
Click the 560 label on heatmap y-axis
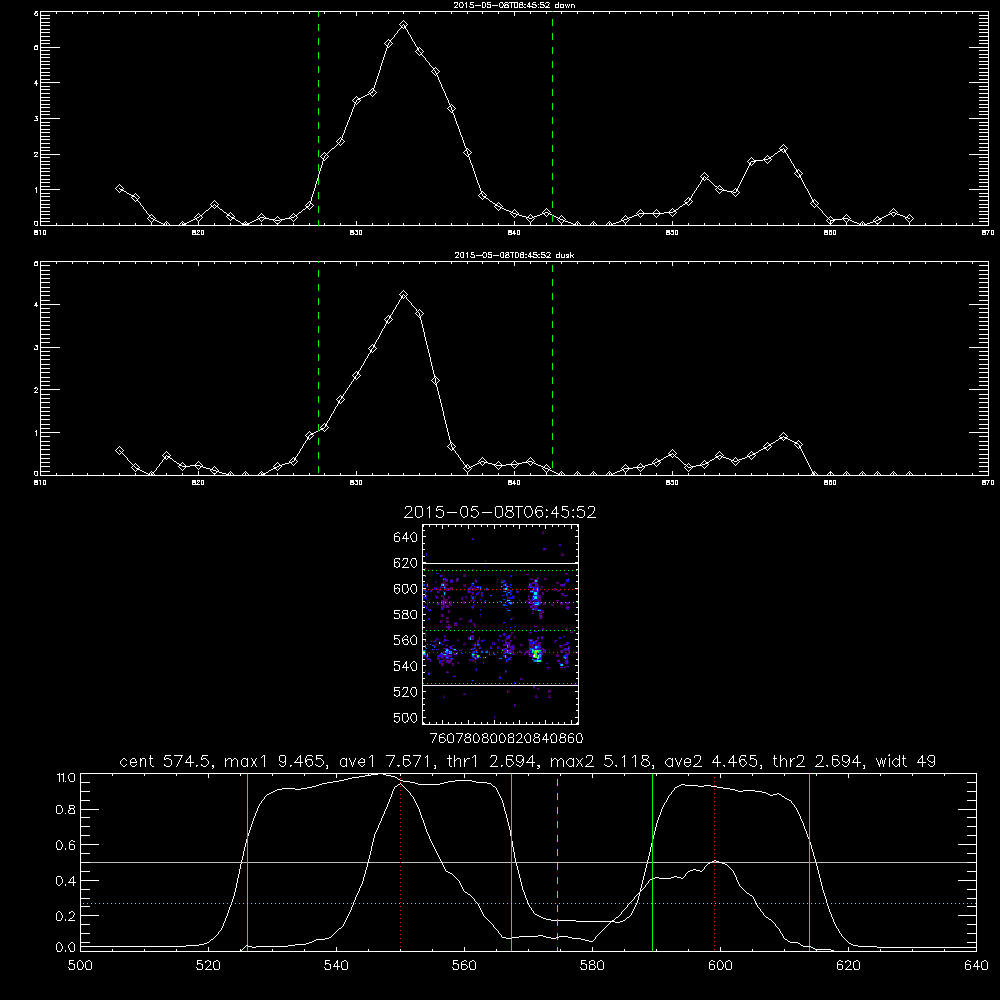(x=406, y=640)
